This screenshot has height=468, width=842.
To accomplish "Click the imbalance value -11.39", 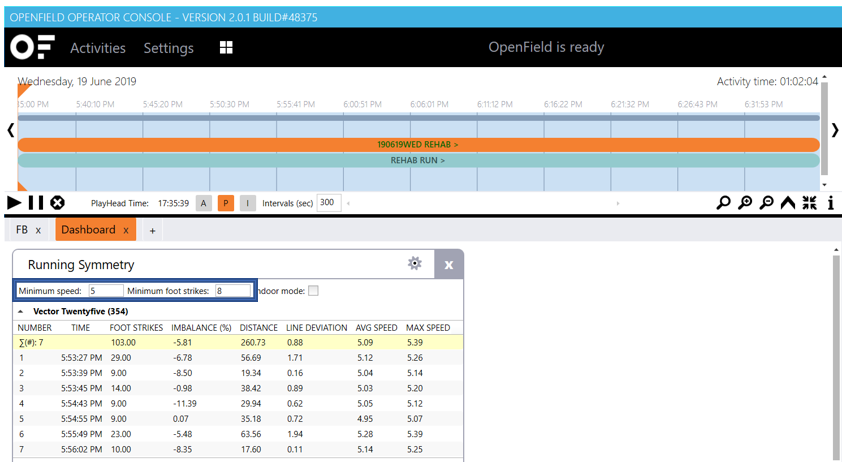I will tap(185, 404).
